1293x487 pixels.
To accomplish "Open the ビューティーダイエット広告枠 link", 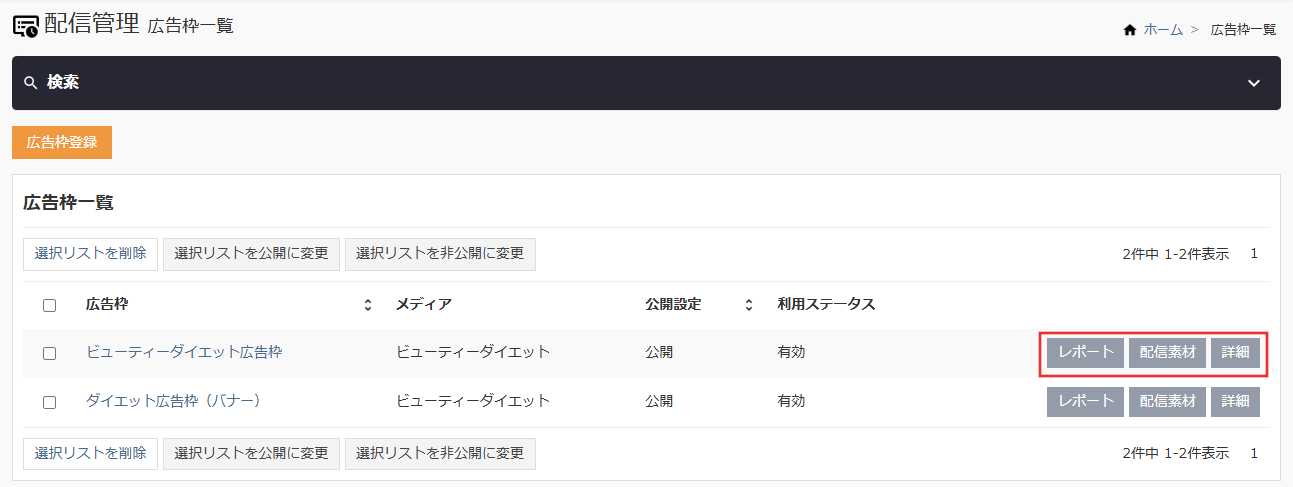I will click(184, 352).
